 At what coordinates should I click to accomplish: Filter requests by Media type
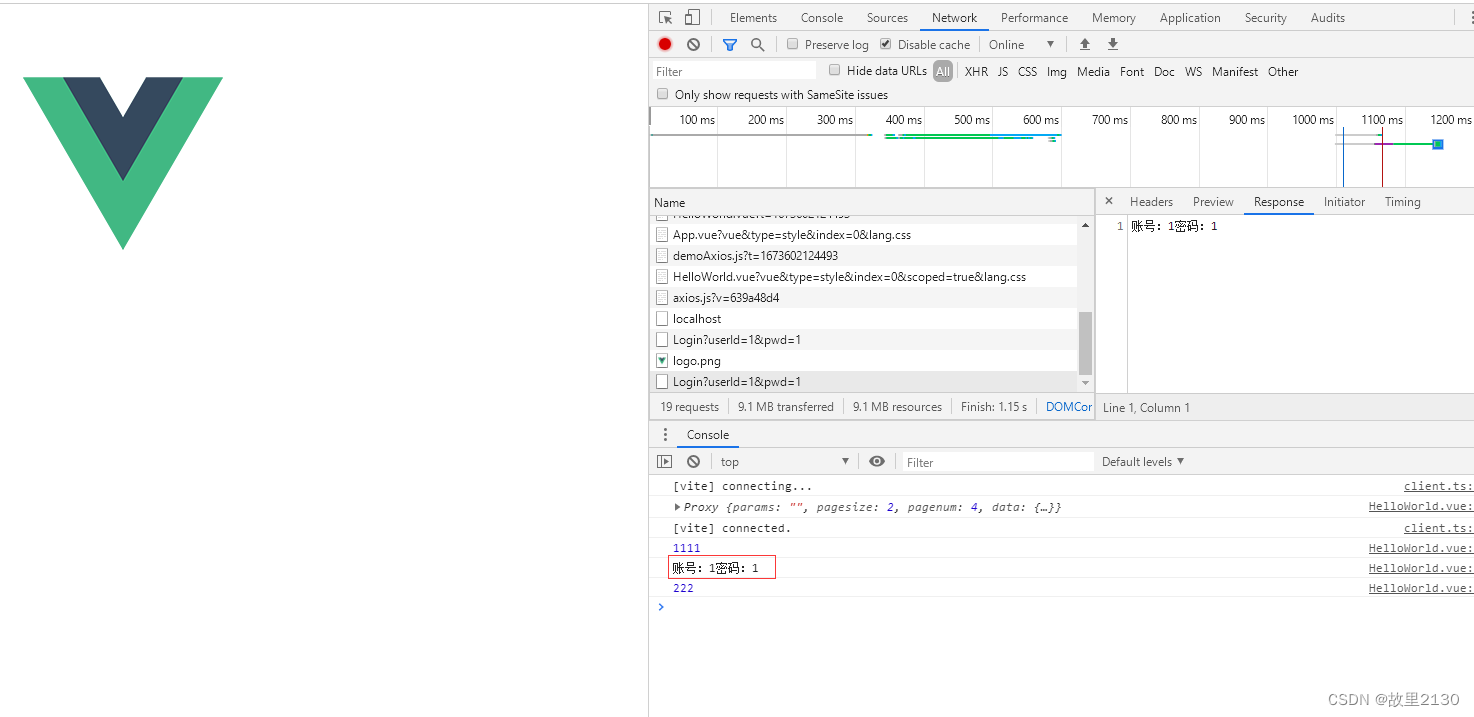tap(1093, 71)
